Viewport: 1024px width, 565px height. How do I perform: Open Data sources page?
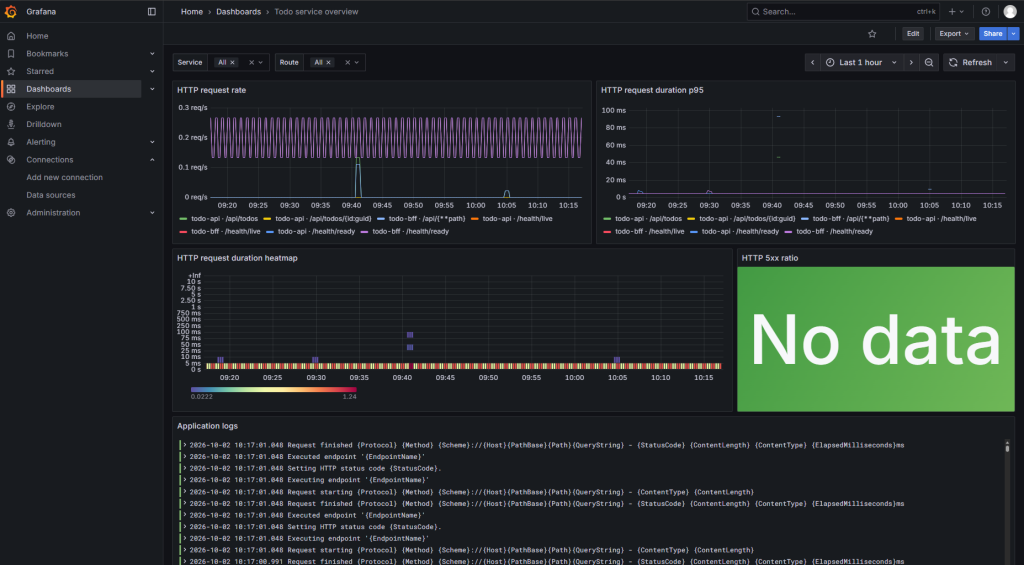tap(51, 195)
